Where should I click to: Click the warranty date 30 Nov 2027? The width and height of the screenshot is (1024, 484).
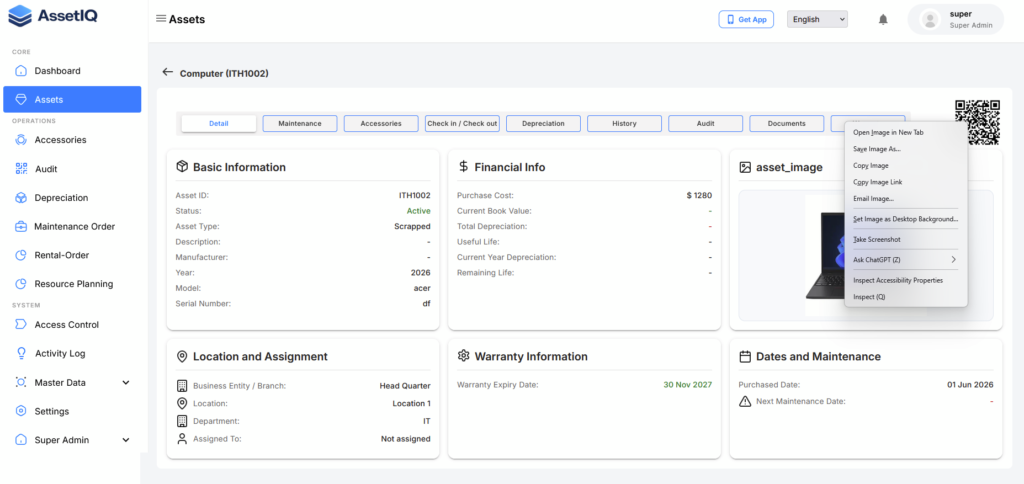click(688, 385)
